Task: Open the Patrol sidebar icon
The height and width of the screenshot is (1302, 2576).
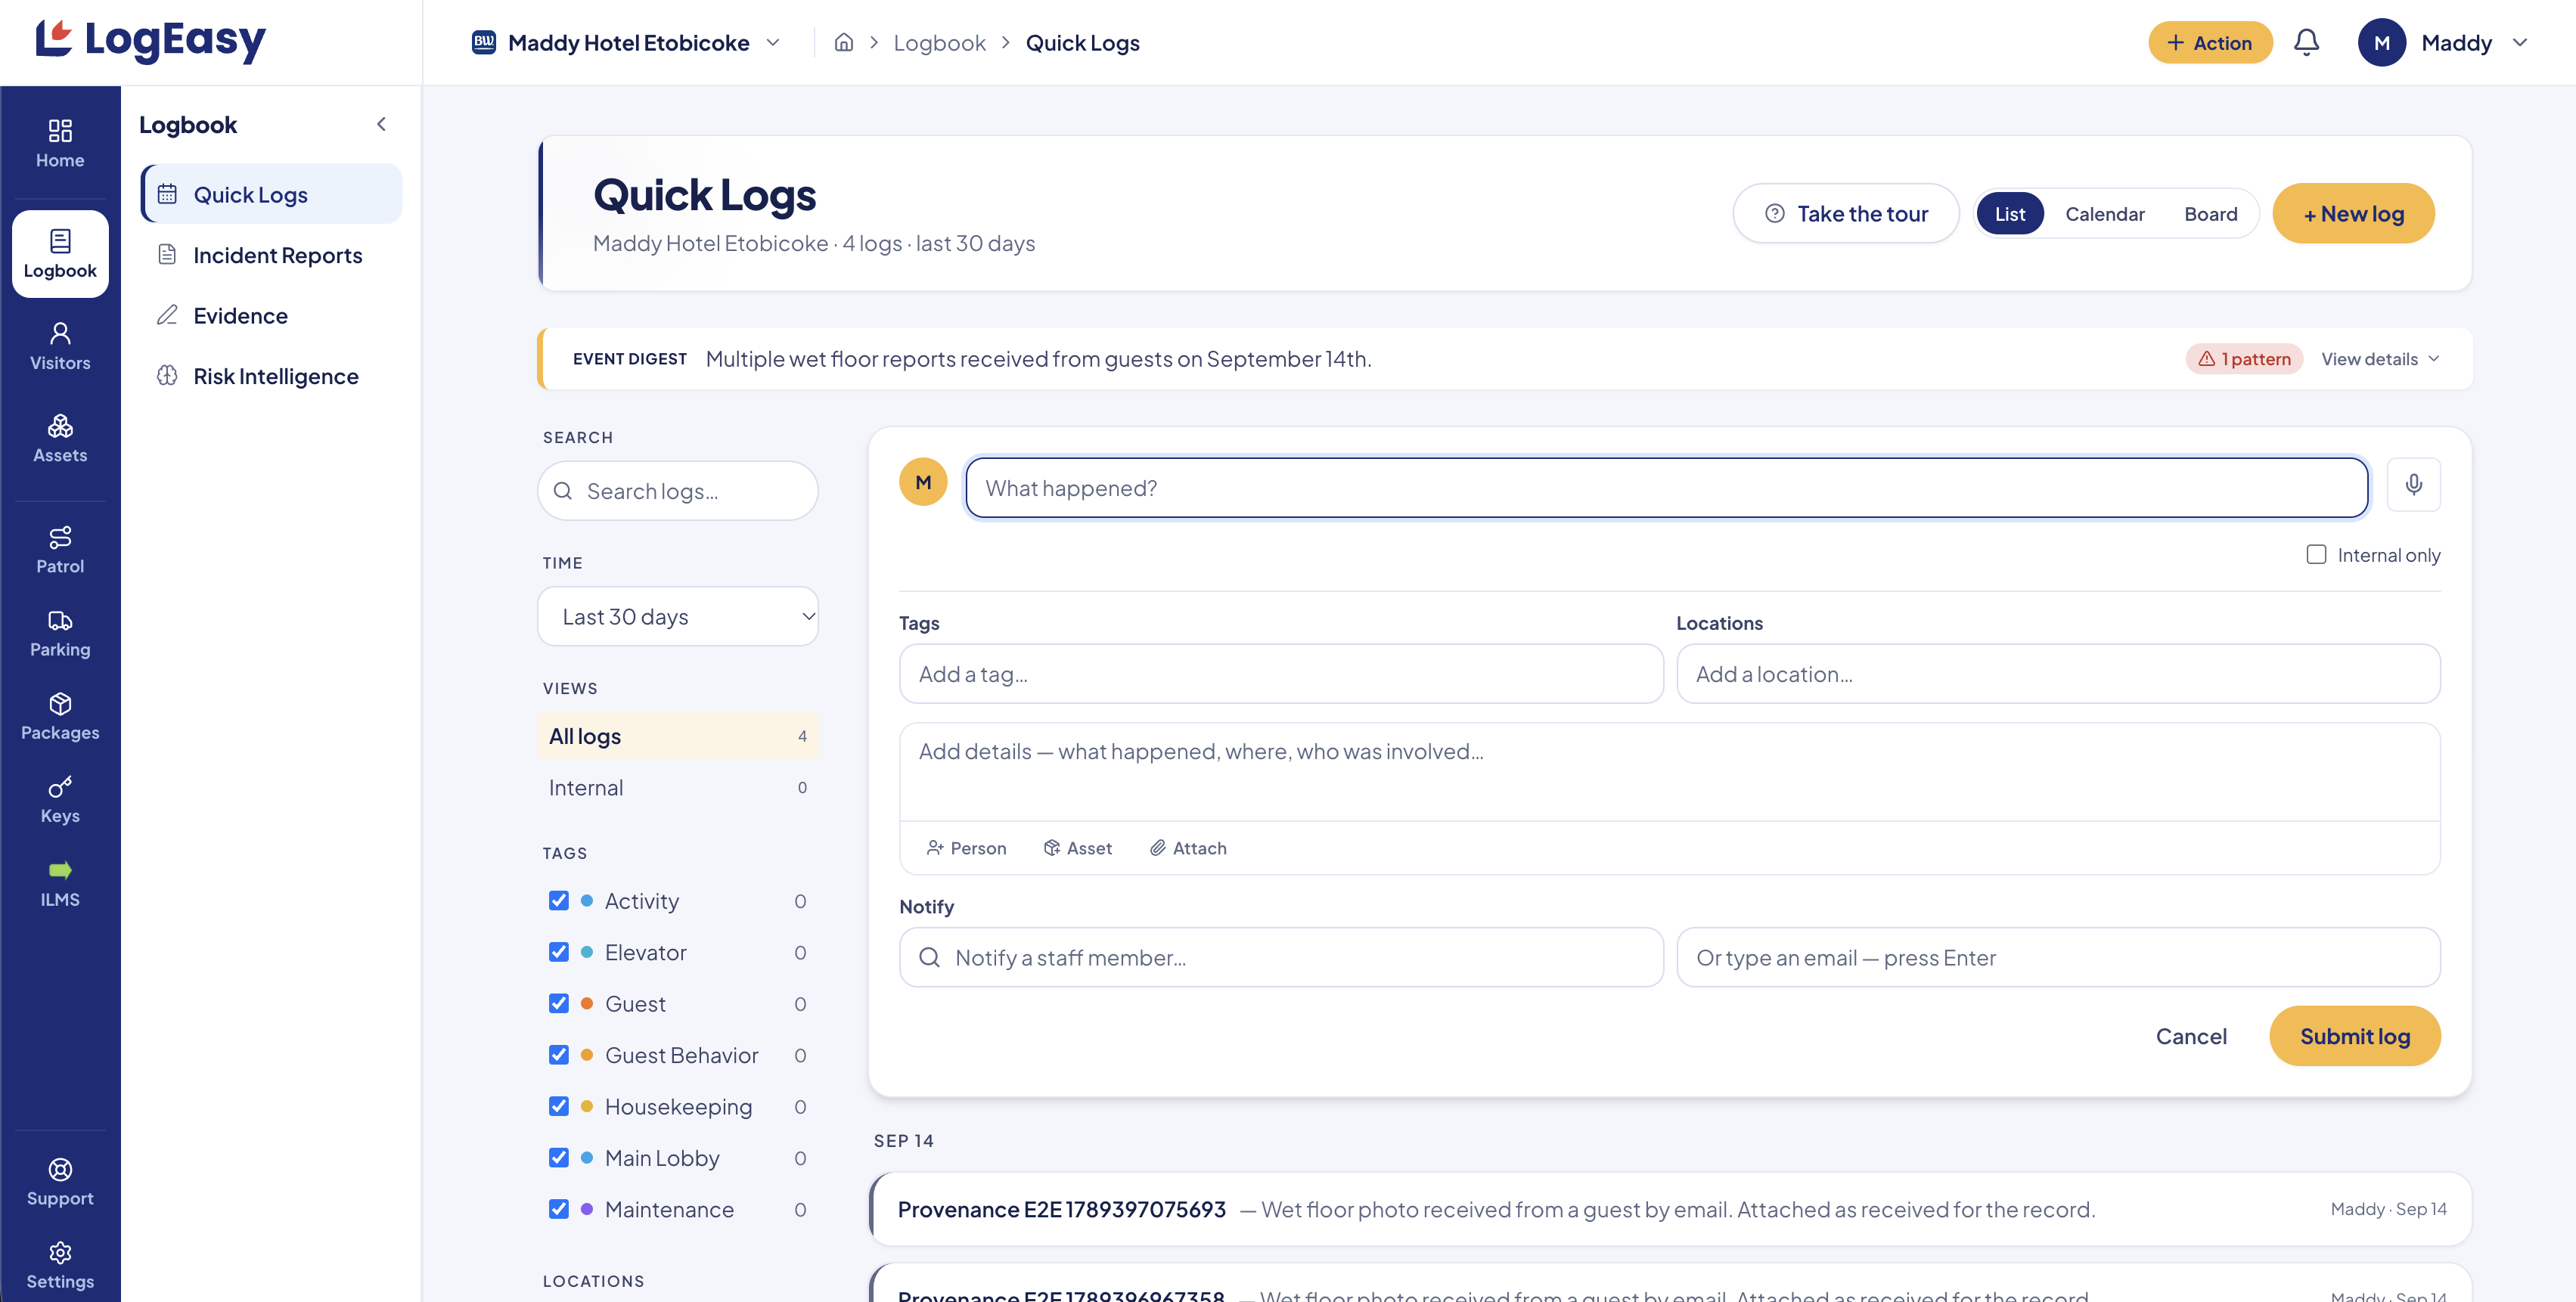Action: [x=60, y=549]
